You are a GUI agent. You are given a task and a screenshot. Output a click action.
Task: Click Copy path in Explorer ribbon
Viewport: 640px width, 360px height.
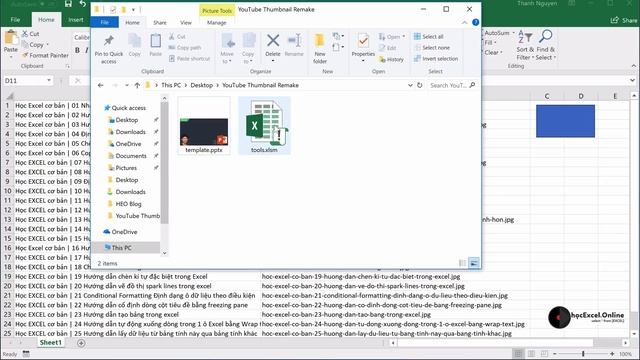pos(185,47)
